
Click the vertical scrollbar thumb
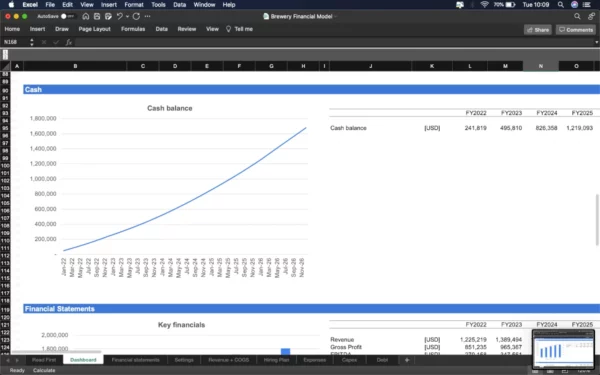click(597, 220)
